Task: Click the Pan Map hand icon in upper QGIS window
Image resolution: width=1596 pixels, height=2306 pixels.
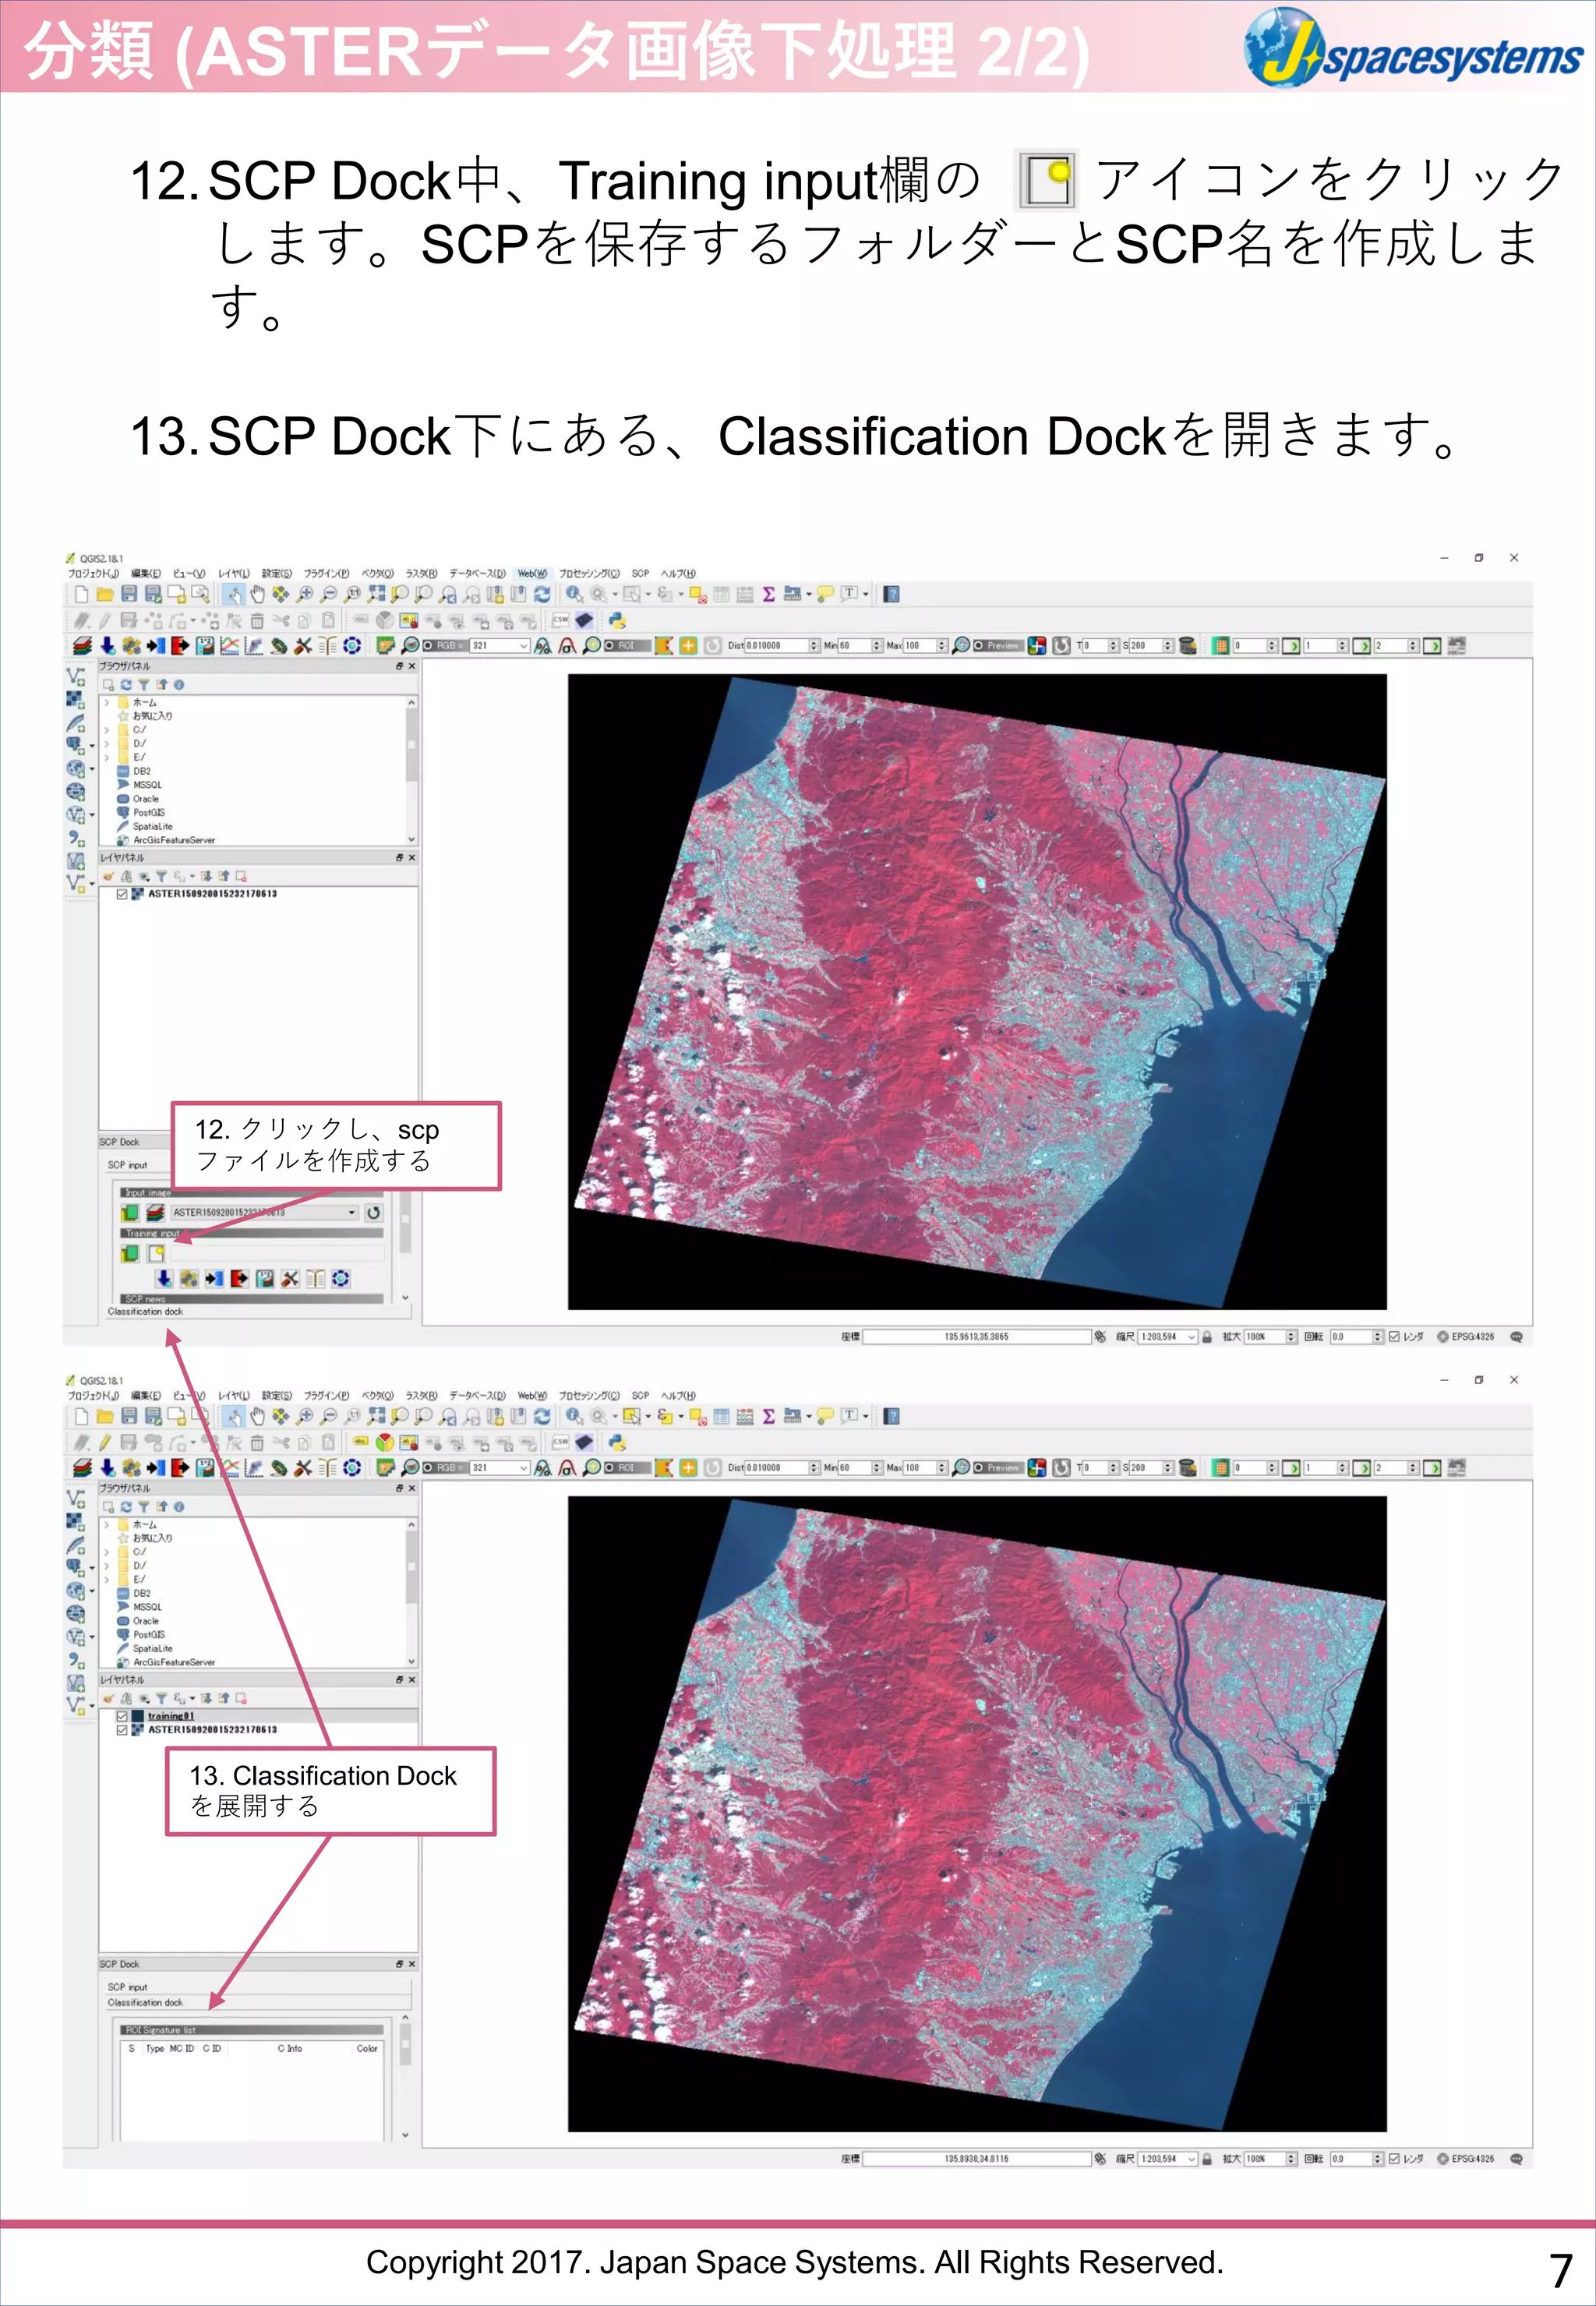Action: pyautogui.click(x=257, y=594)
